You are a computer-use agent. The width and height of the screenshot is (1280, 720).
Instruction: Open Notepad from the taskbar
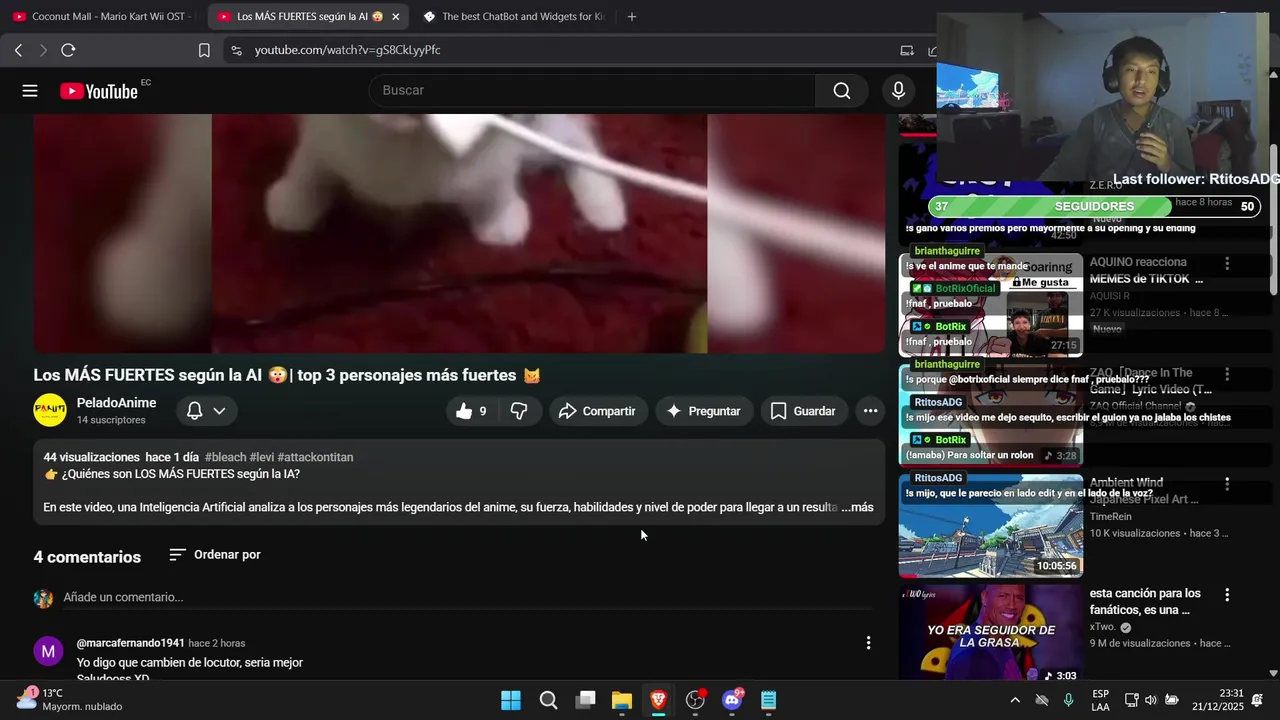(x=768, y=700)
